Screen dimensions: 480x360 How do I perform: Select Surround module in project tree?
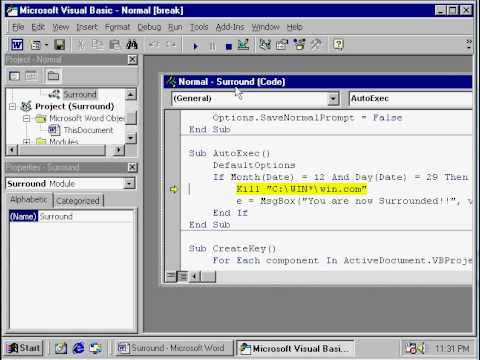pos(80,94)
